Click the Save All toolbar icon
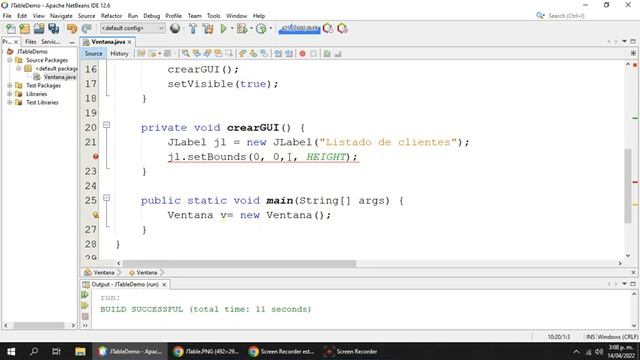Screen dimensions: 640x360 [x=53, y=29]
